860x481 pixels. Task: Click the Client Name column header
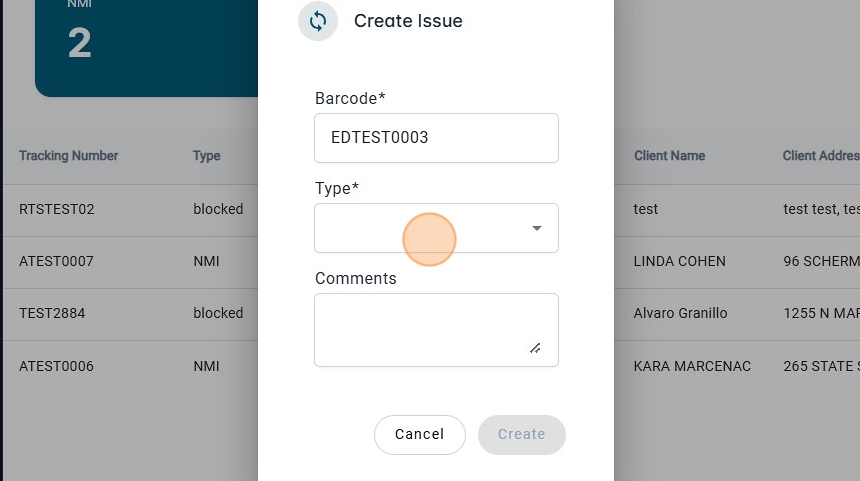click(669, 156)
